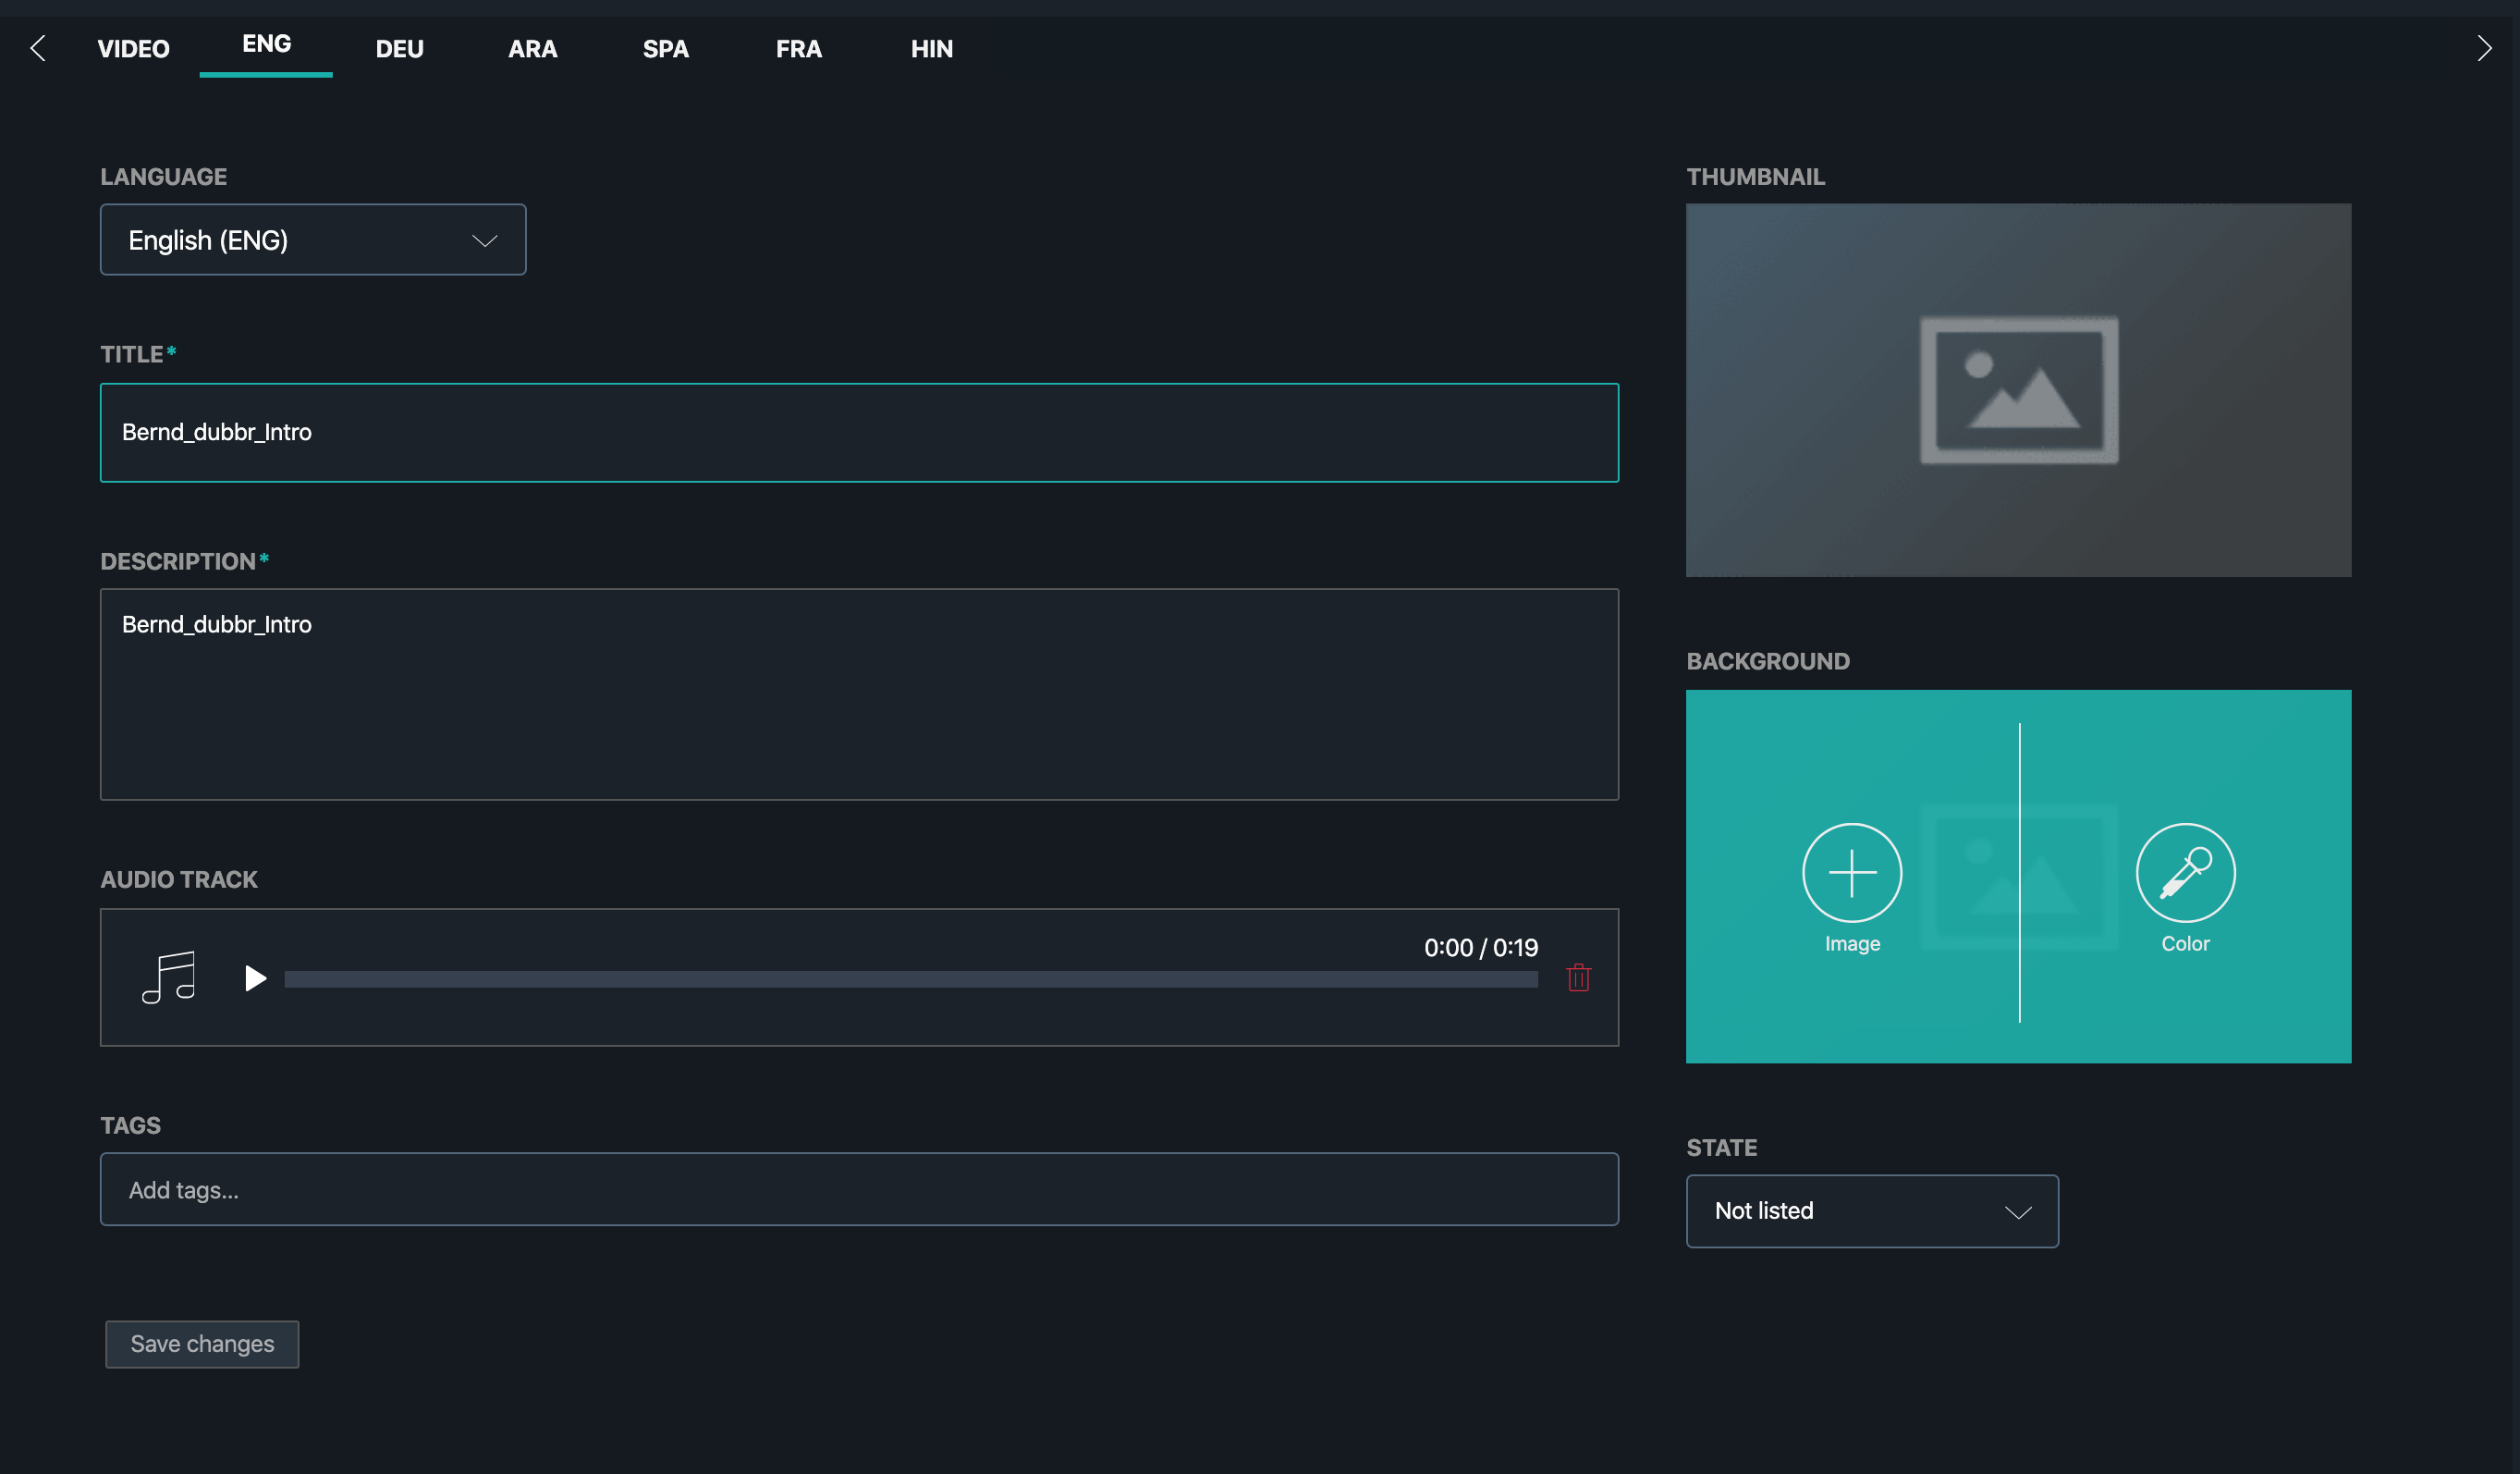Click into the Add tags input field
This screenshot has width=2520, height=1474.
point(858,1189)
